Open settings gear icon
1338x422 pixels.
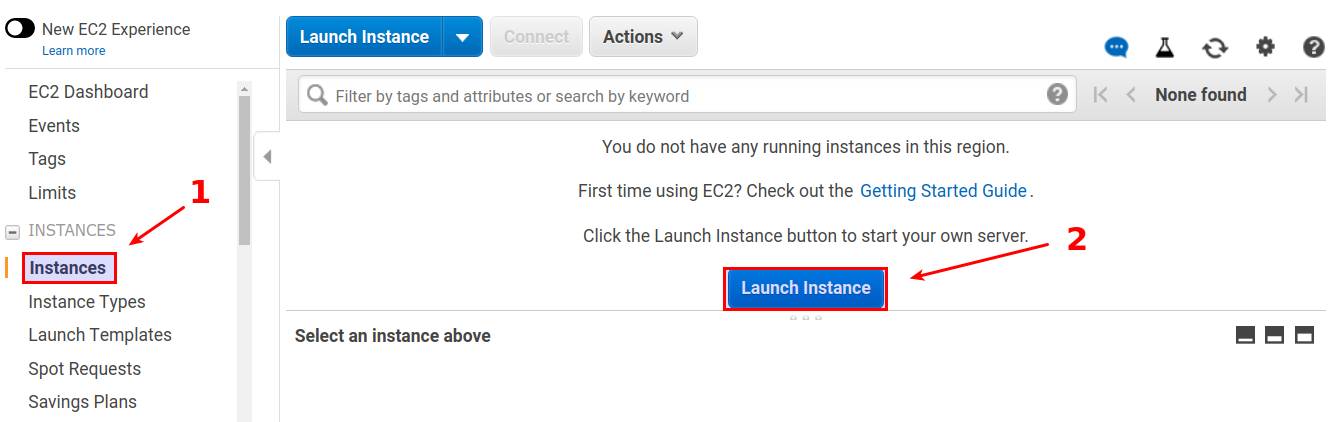point(1266,46)
